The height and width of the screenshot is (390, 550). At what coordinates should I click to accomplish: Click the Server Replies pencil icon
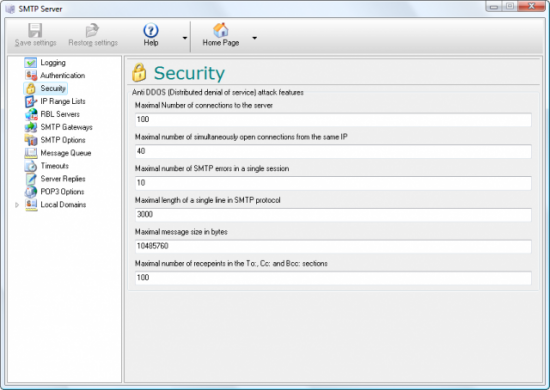[31, 179]
